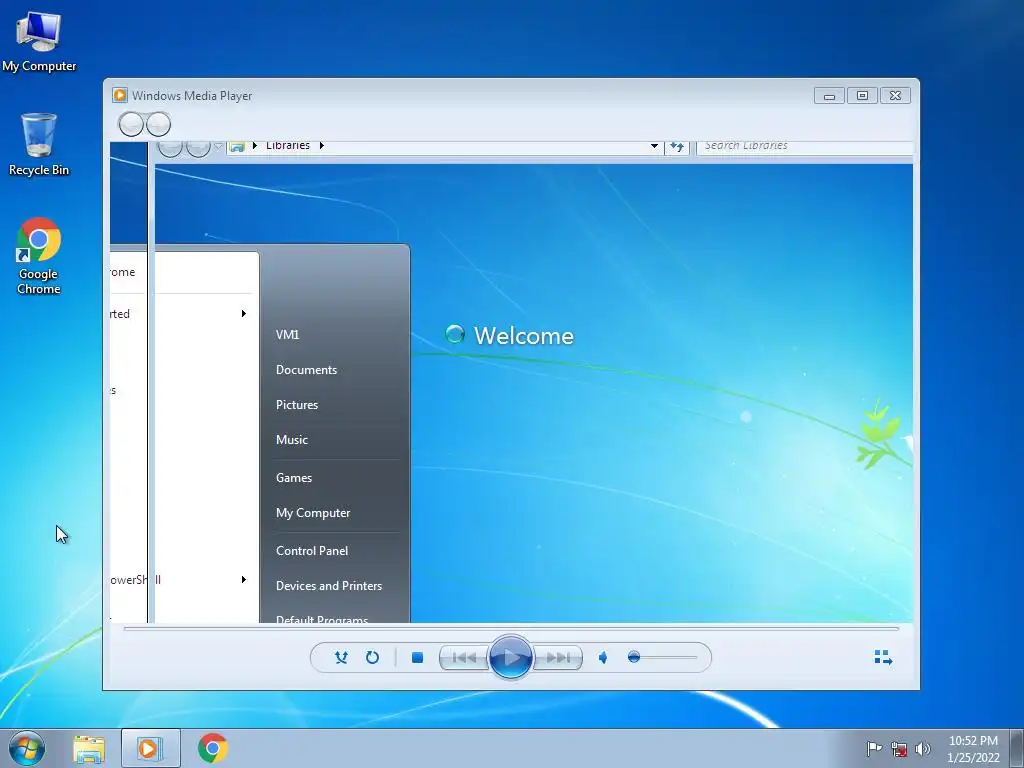Mute the player volume

click(x=603, y=658)
